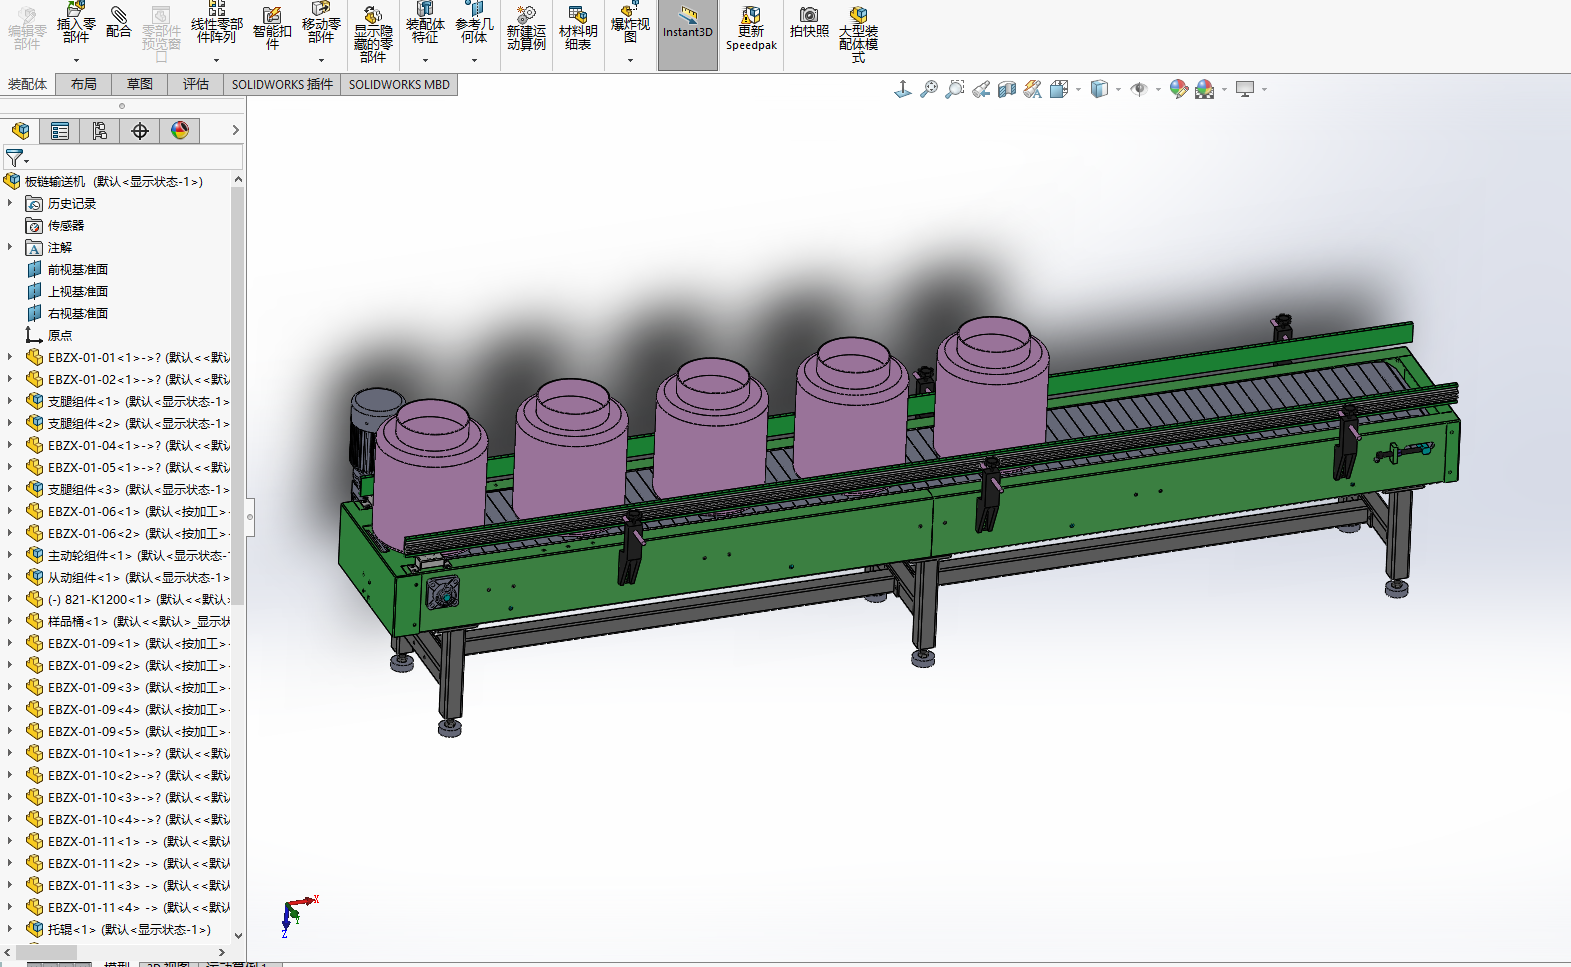
Task: Click 更新 Speedpak button
Action: pos(751,28)
